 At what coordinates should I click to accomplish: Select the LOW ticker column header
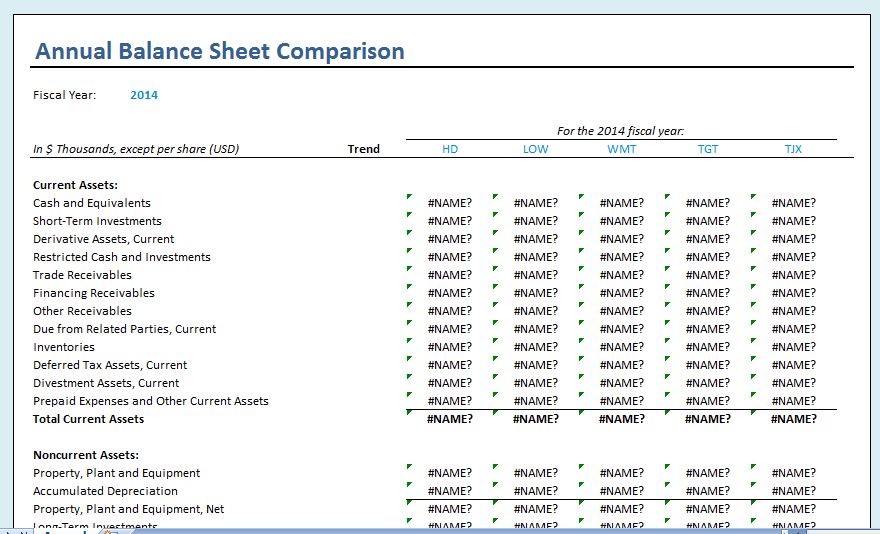[x=535, y=149]
